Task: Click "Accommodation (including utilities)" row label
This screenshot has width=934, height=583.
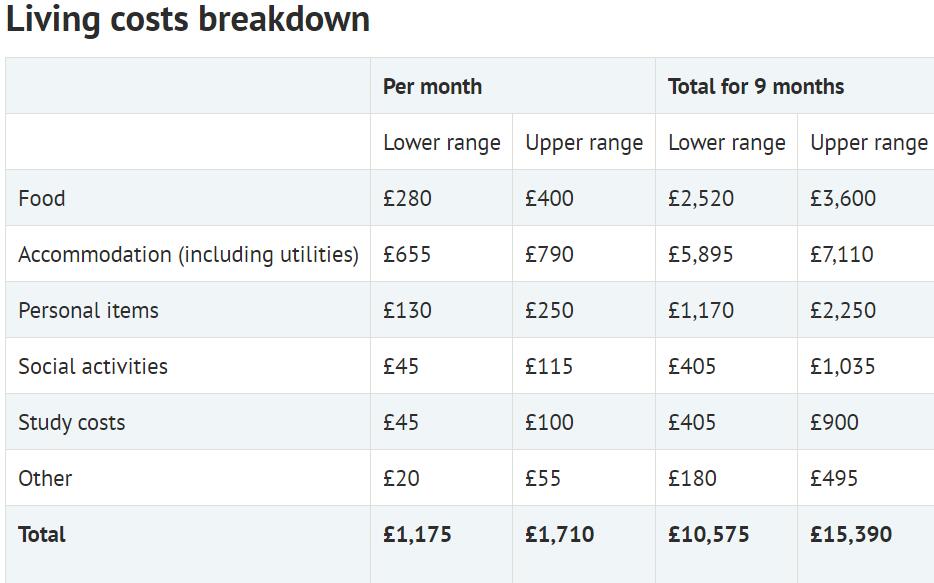Action: pyautogui.click(x=188, y=254)
